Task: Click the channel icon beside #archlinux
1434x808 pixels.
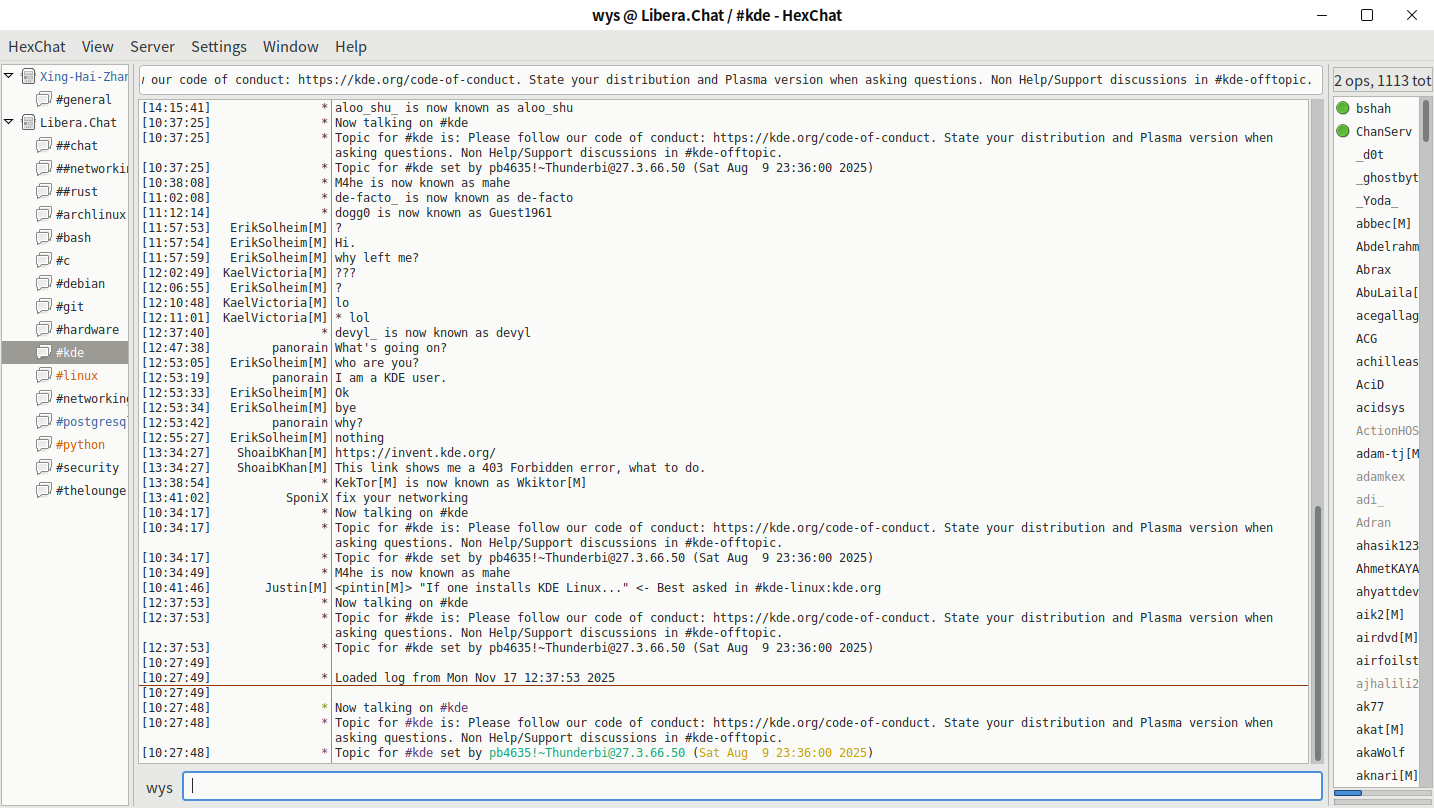Action: pos(43,214)
